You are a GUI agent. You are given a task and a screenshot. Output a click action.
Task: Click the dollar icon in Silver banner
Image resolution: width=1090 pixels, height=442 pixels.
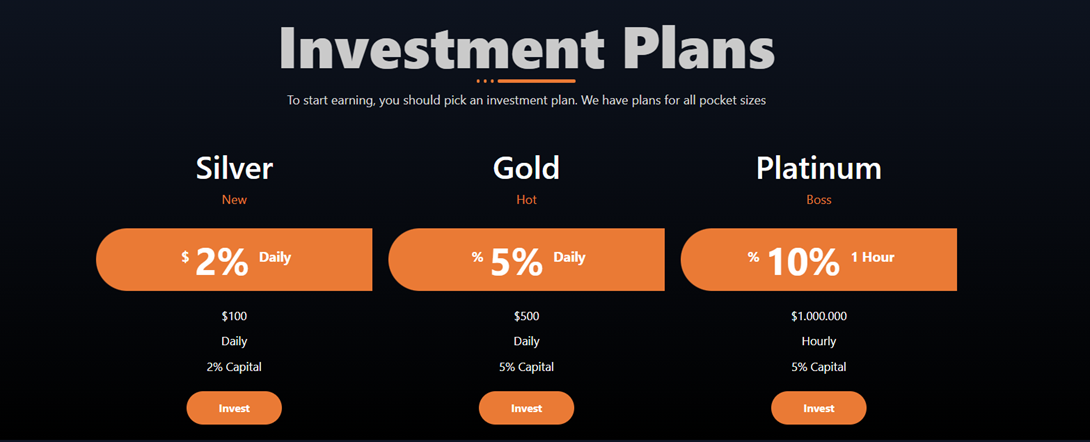[x=185, y=257]
